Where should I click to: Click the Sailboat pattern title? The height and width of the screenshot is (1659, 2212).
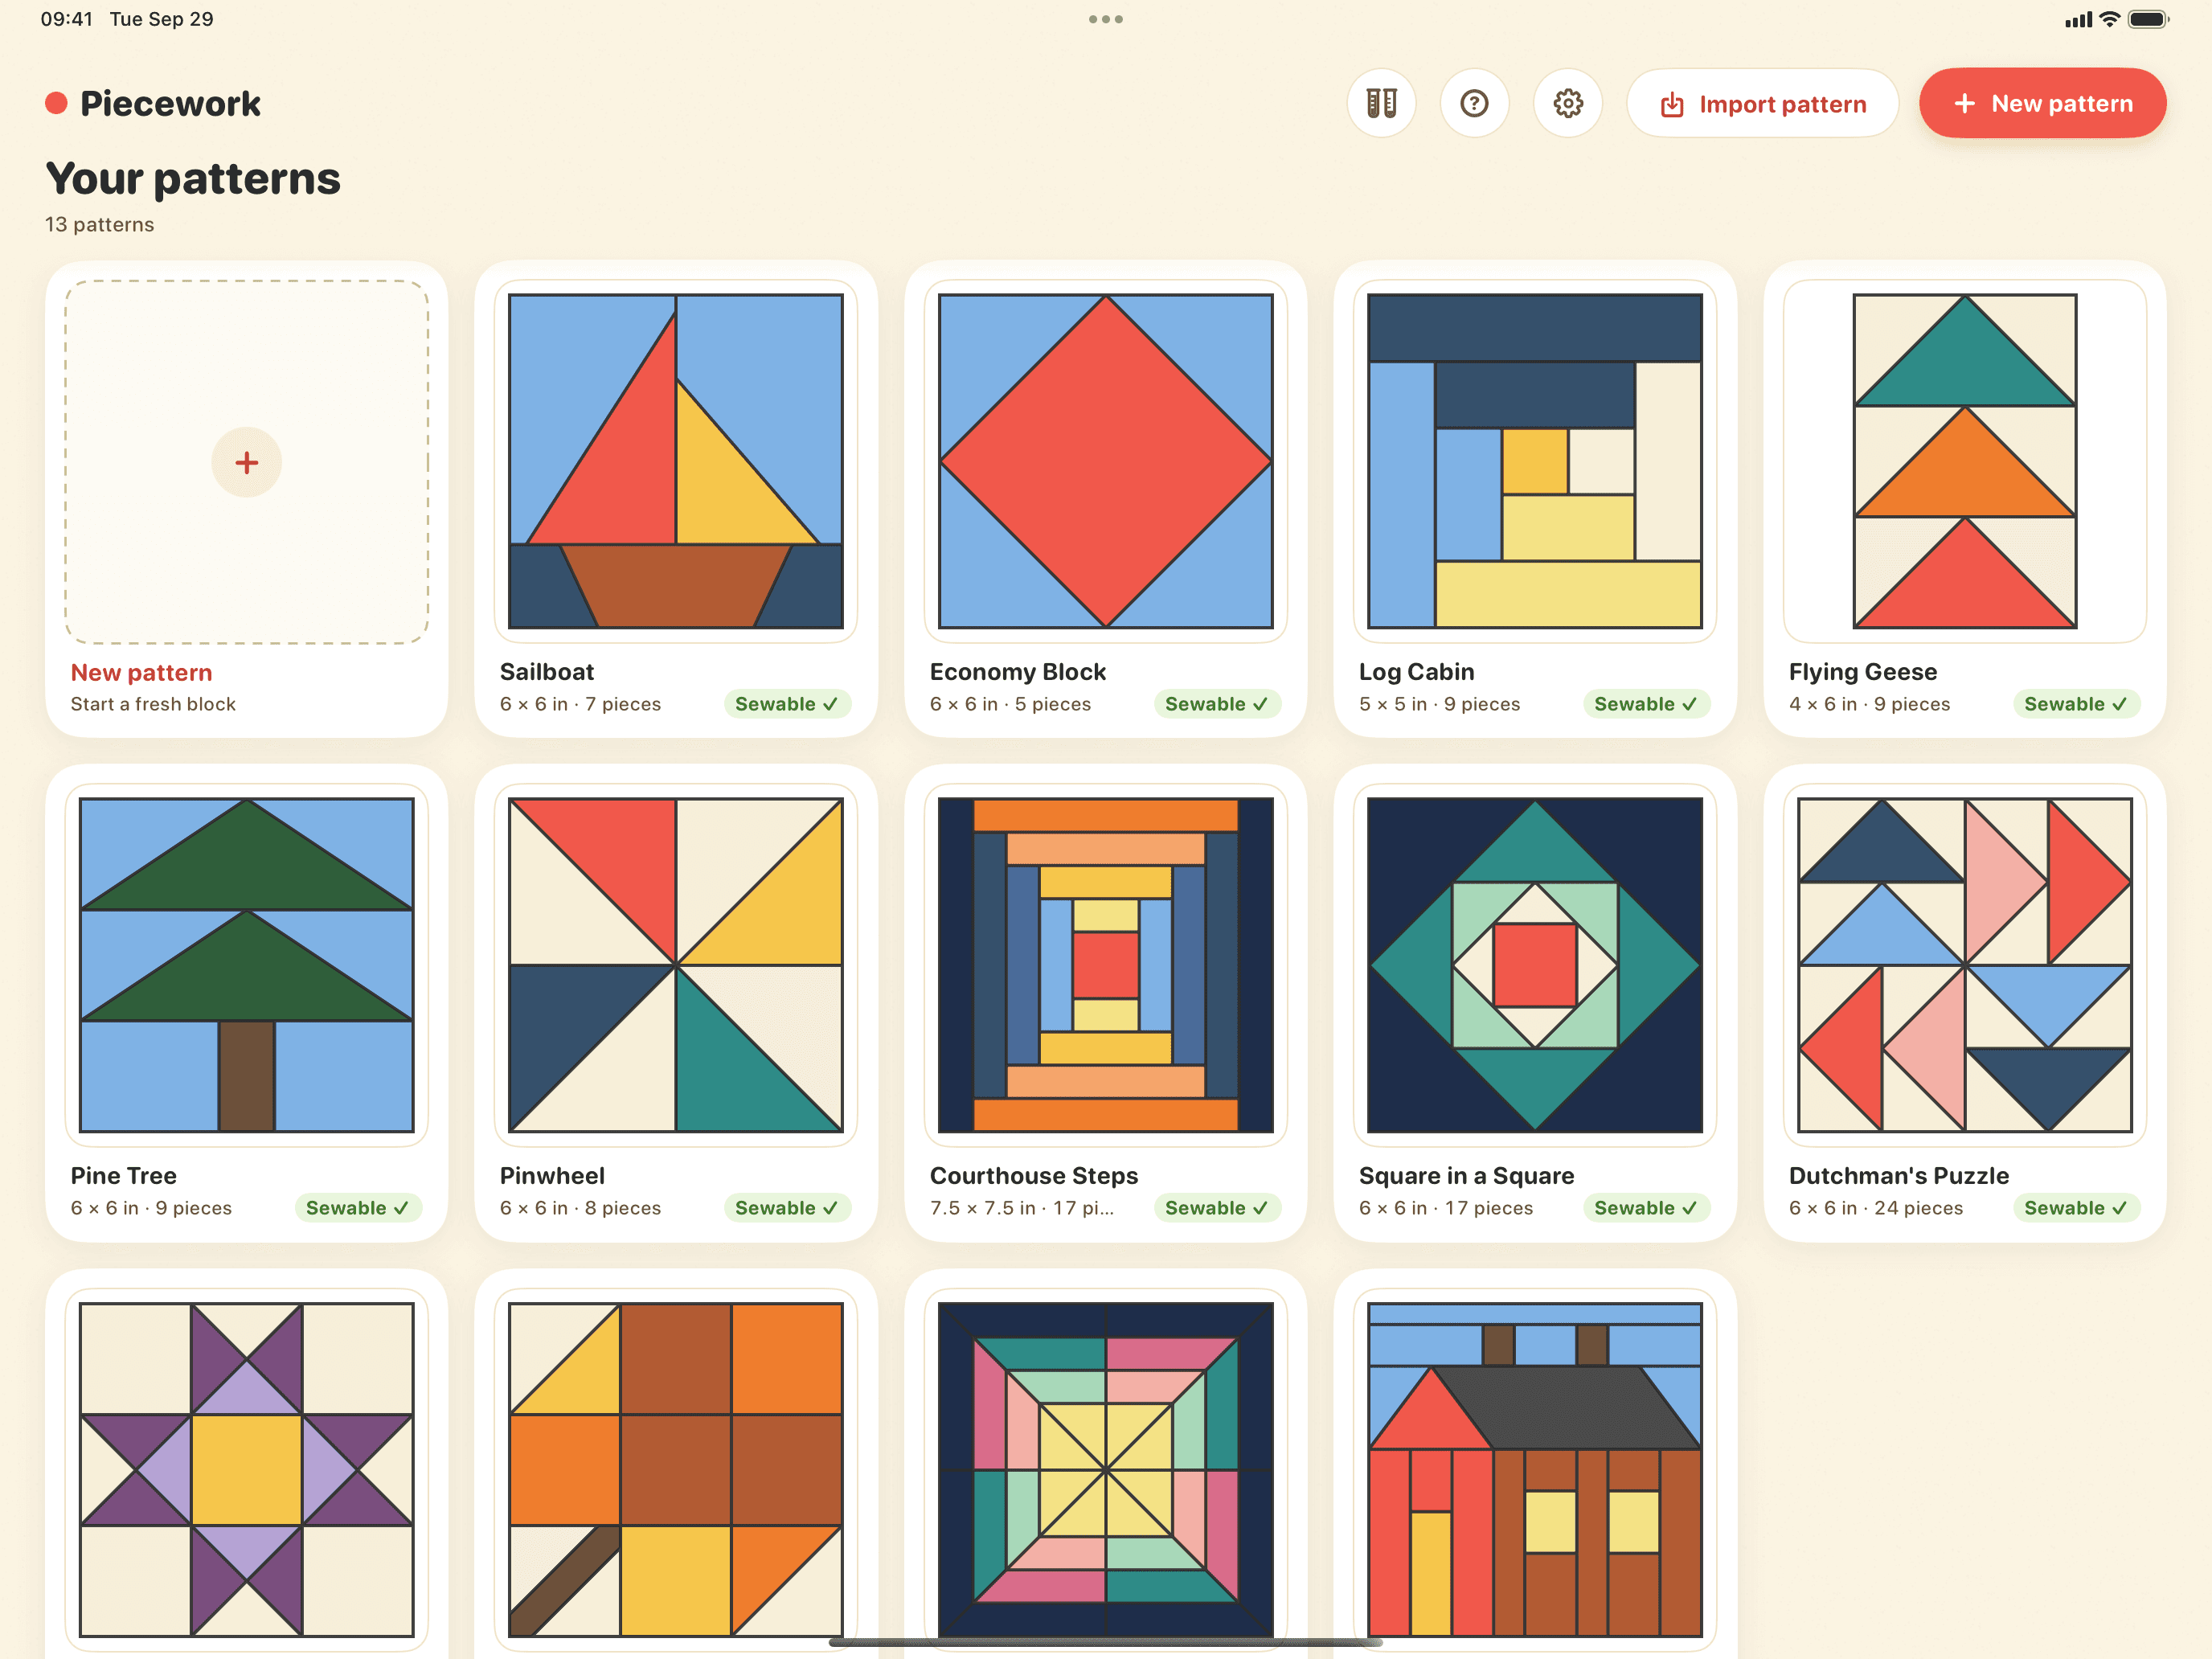click(546, 672)
